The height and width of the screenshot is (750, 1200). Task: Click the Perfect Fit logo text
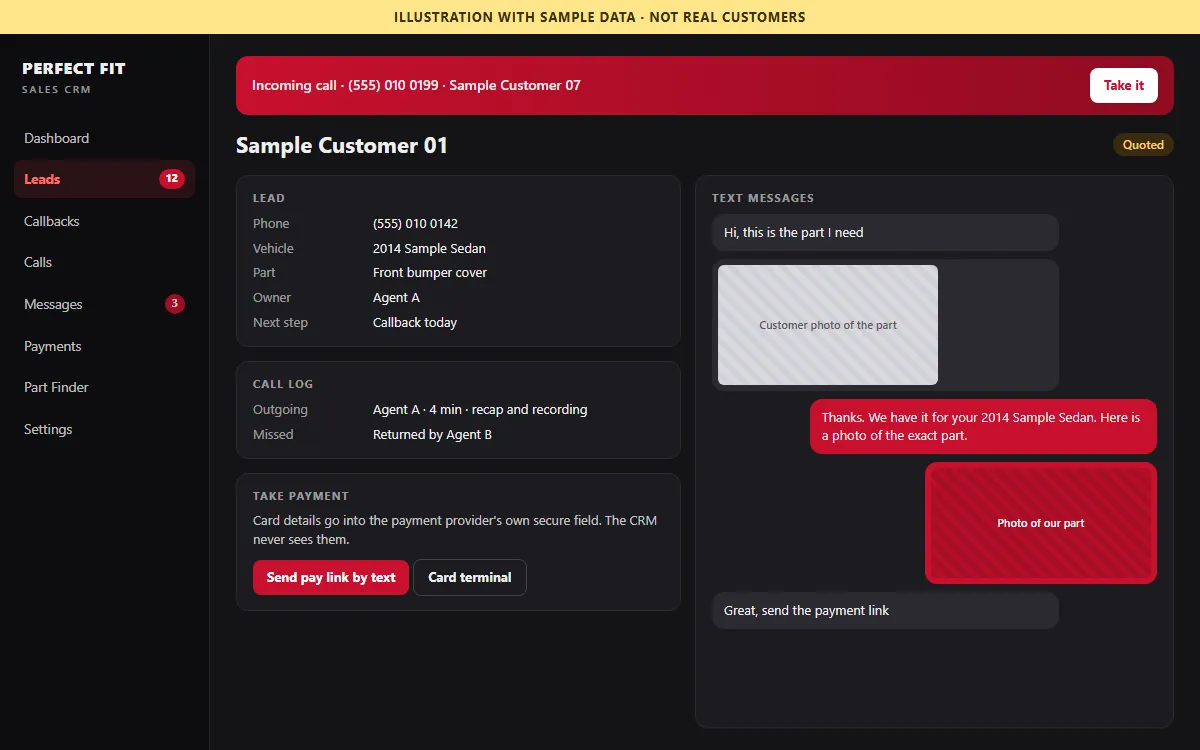pyautogui.click(x=74, y=69)
